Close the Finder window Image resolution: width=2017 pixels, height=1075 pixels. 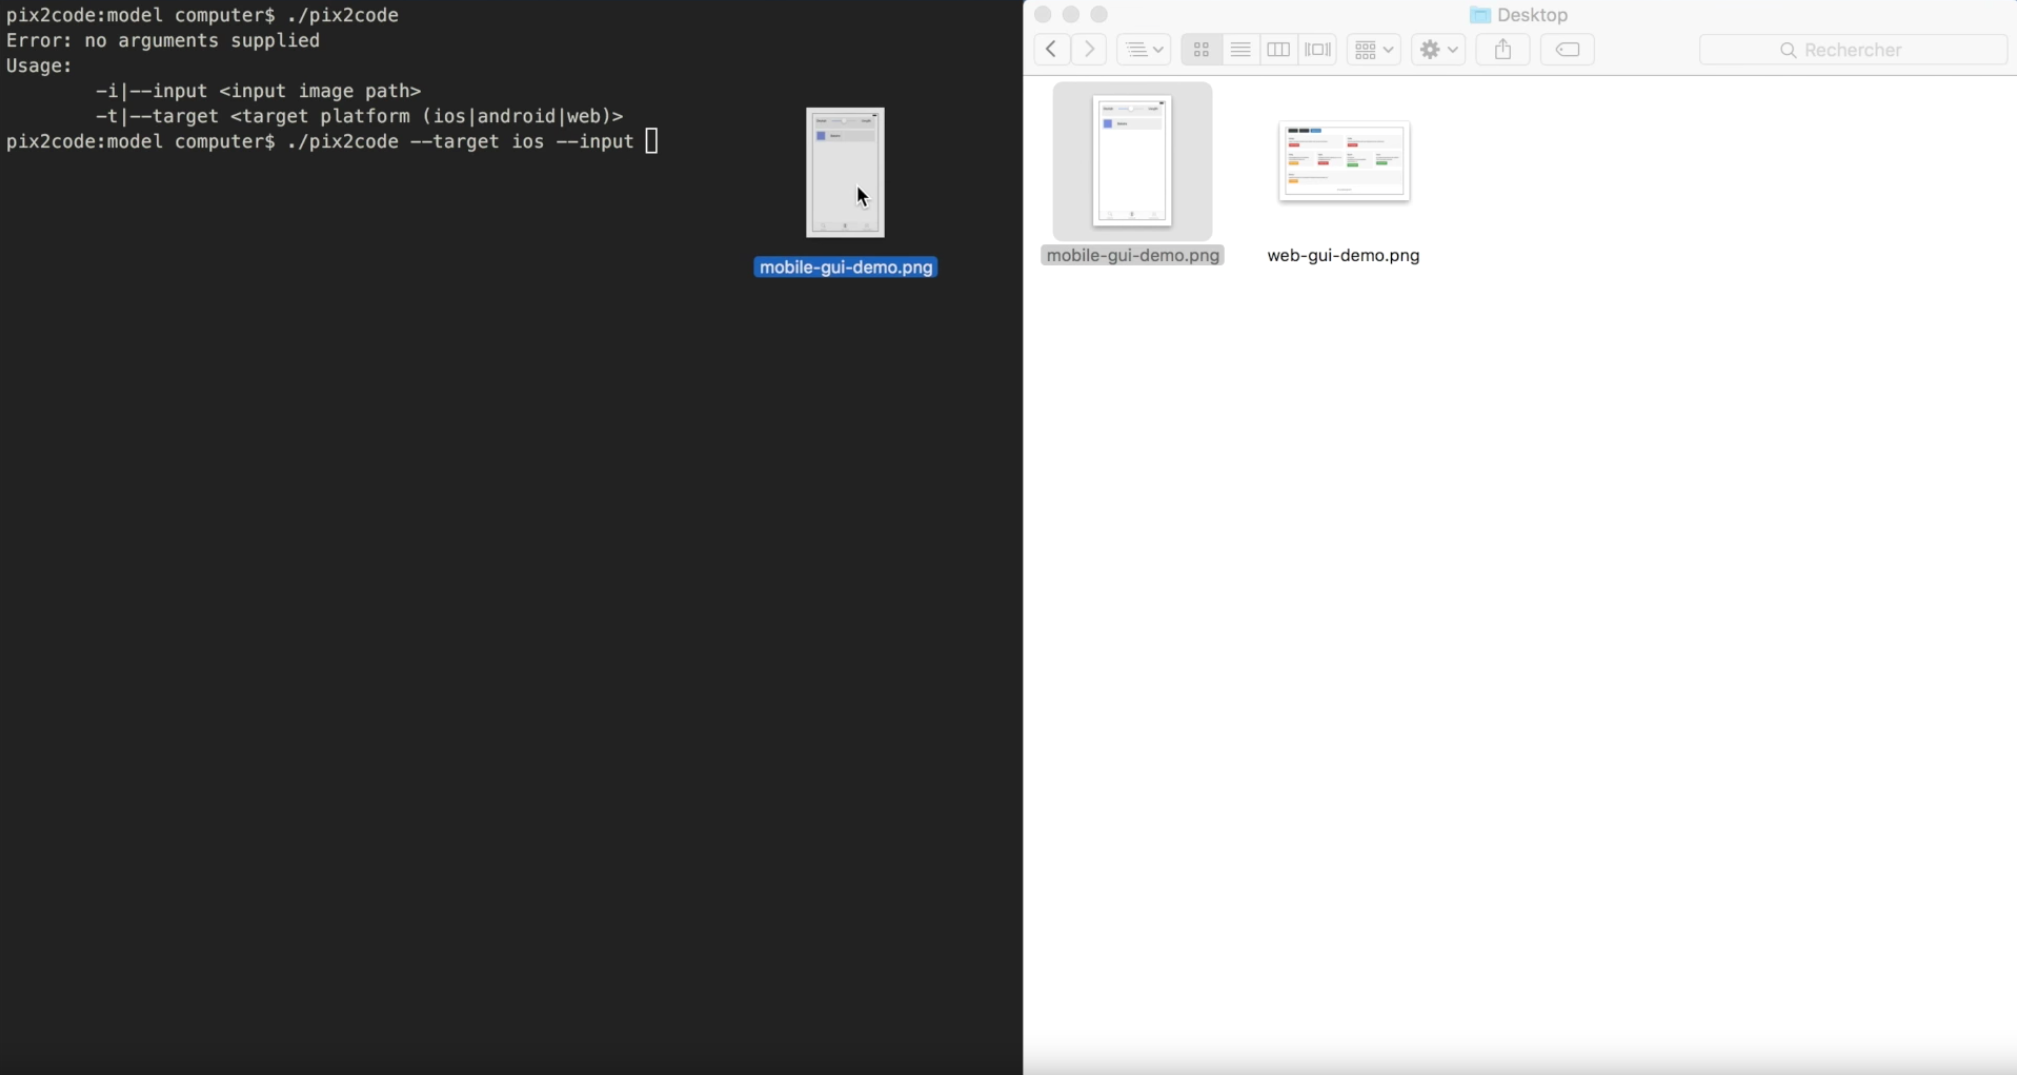tap(1043, 14)
